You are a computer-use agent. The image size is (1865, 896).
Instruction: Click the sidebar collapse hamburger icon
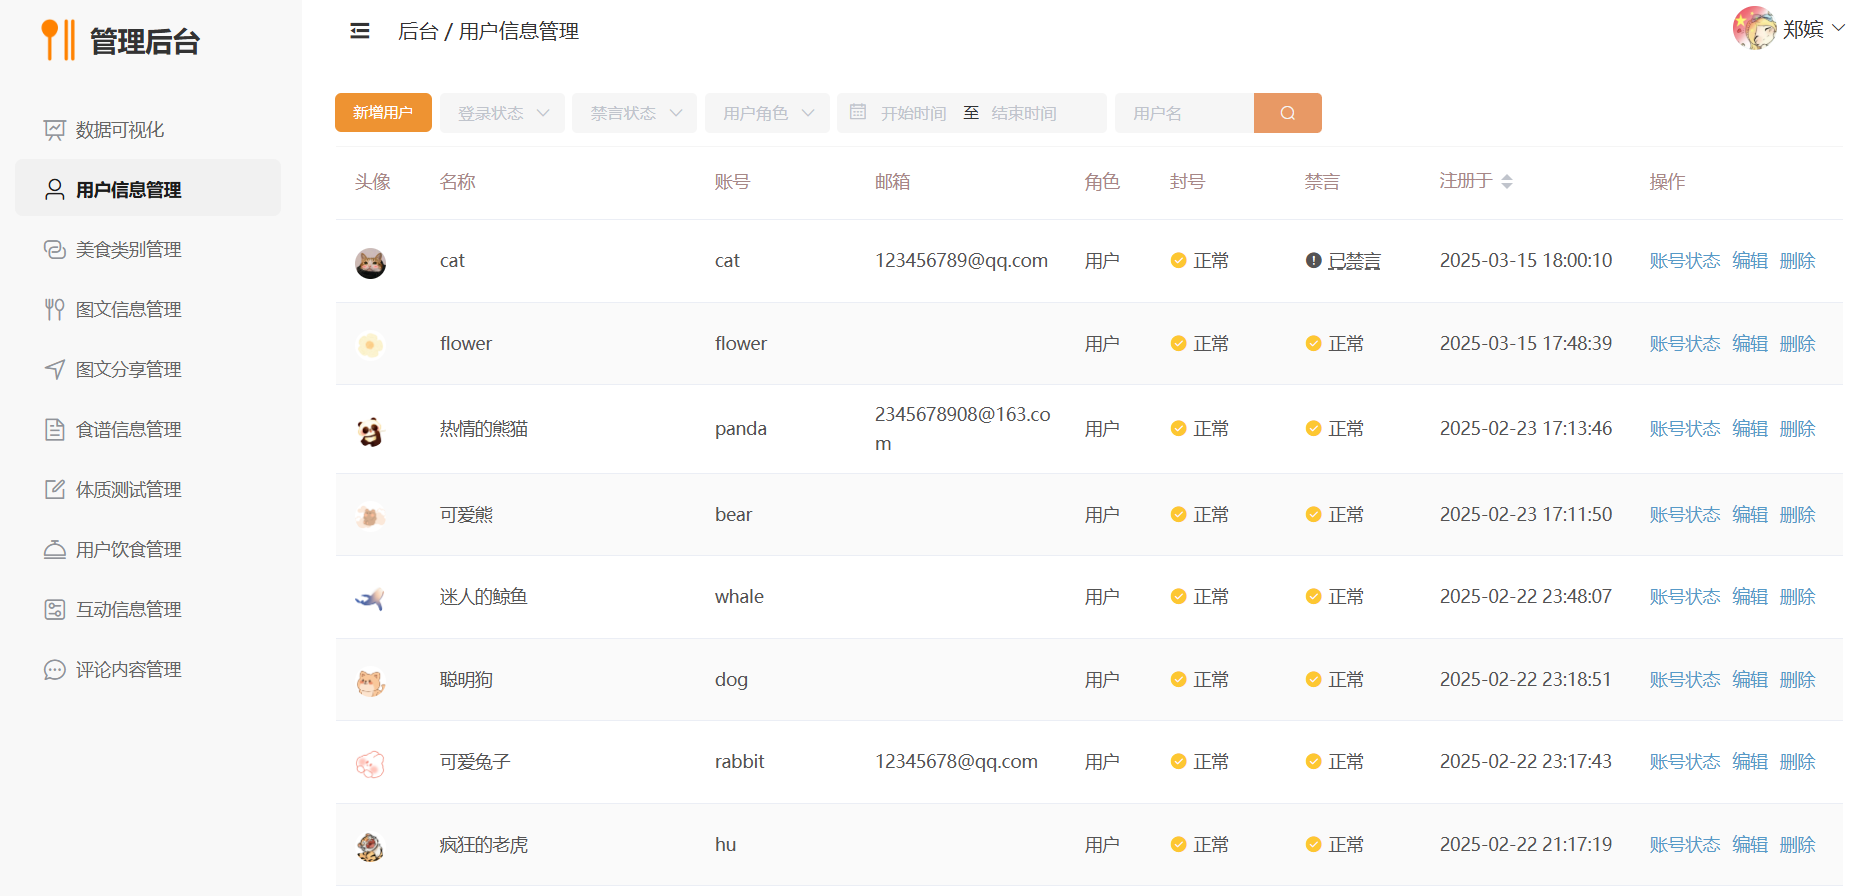[360, 31]
